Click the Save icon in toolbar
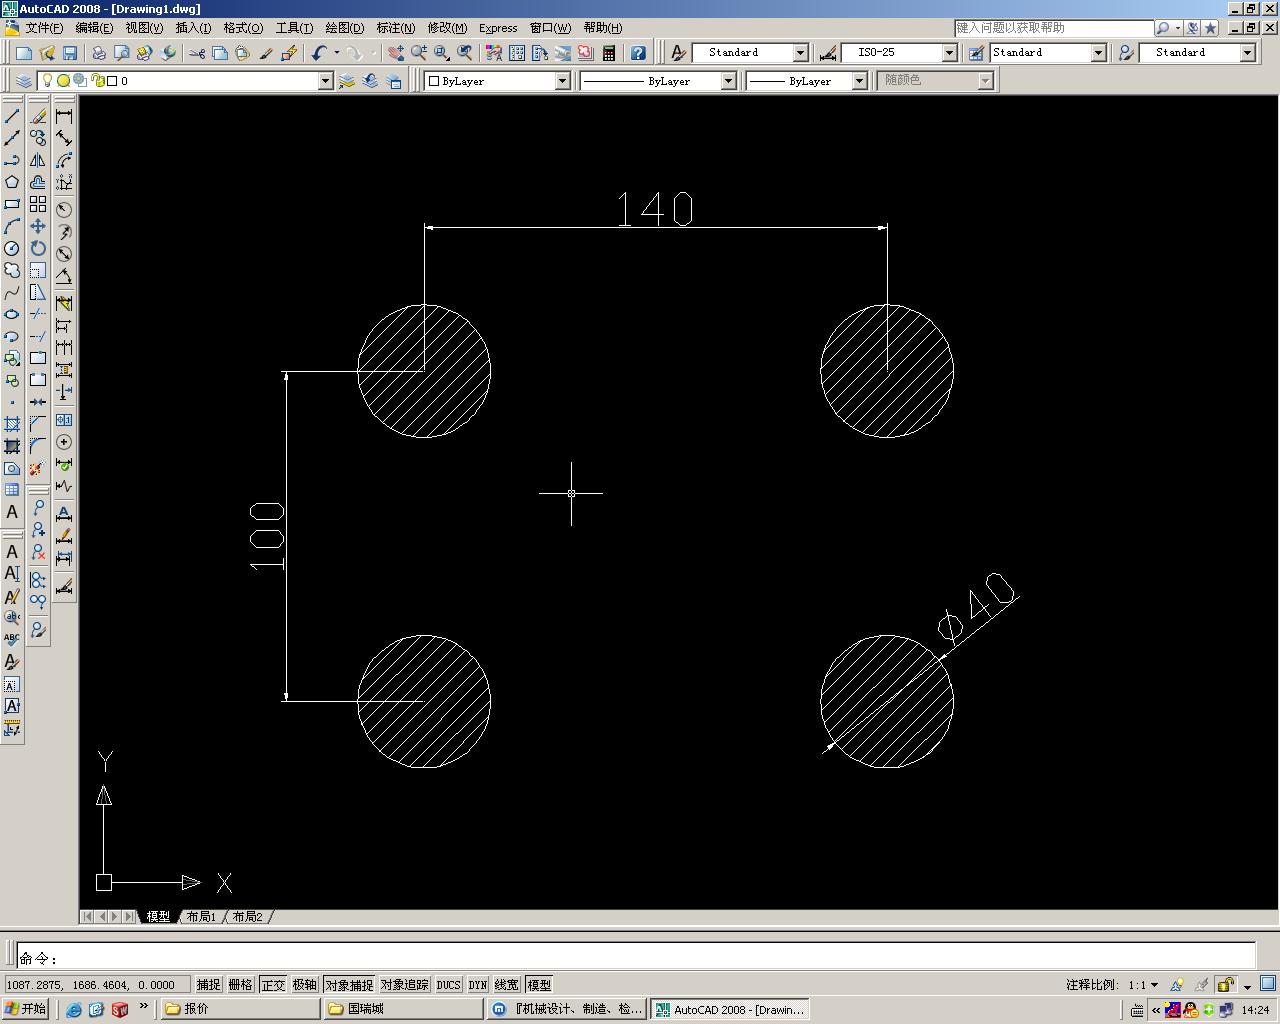This screenshot has height=1024, width=1280. click(70, 53)
